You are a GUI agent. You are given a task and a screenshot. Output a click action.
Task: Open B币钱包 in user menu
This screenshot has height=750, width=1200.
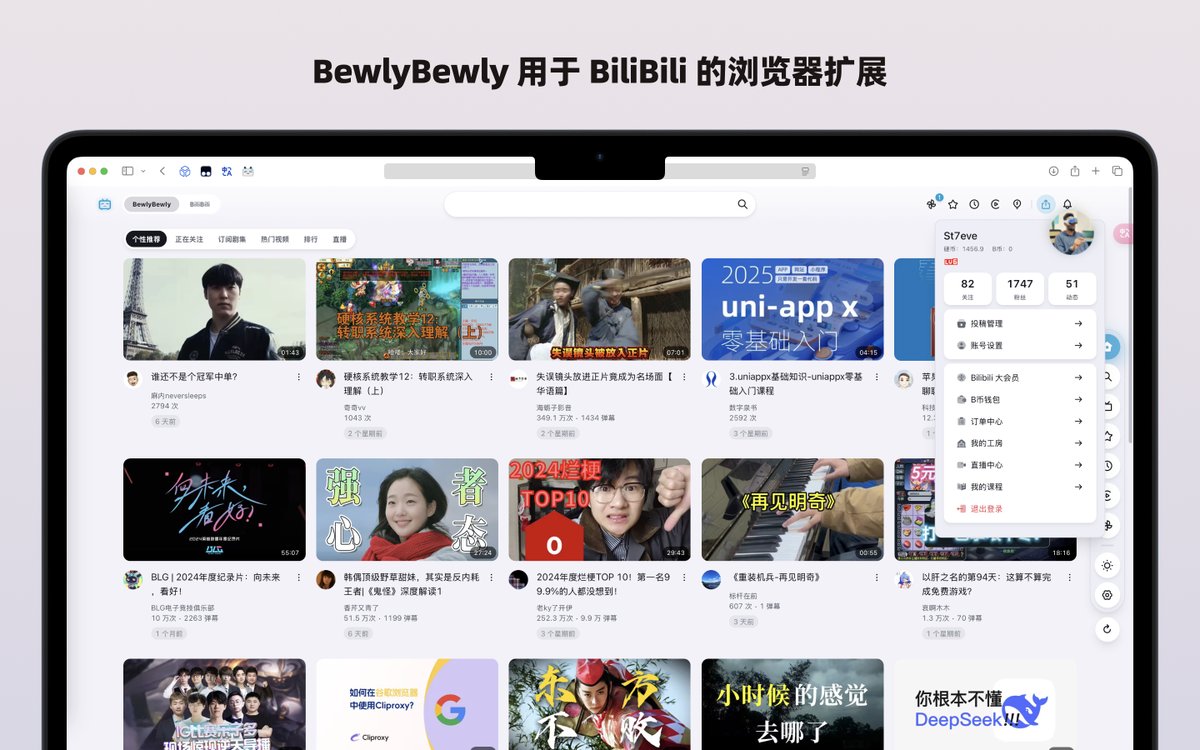(x=1019, y=400)
